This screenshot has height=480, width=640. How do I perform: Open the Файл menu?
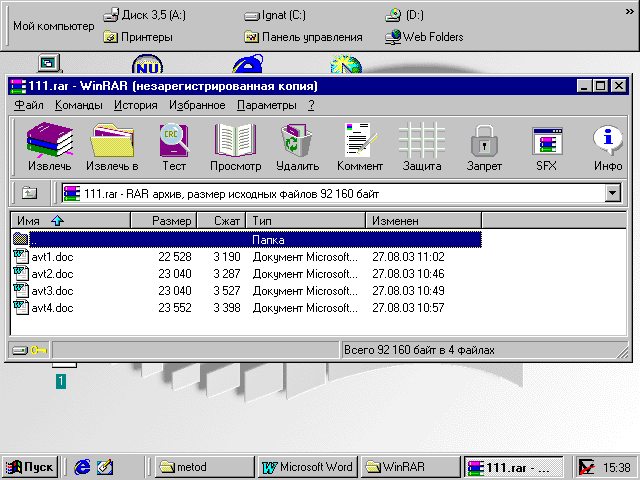tap(29, 105)
